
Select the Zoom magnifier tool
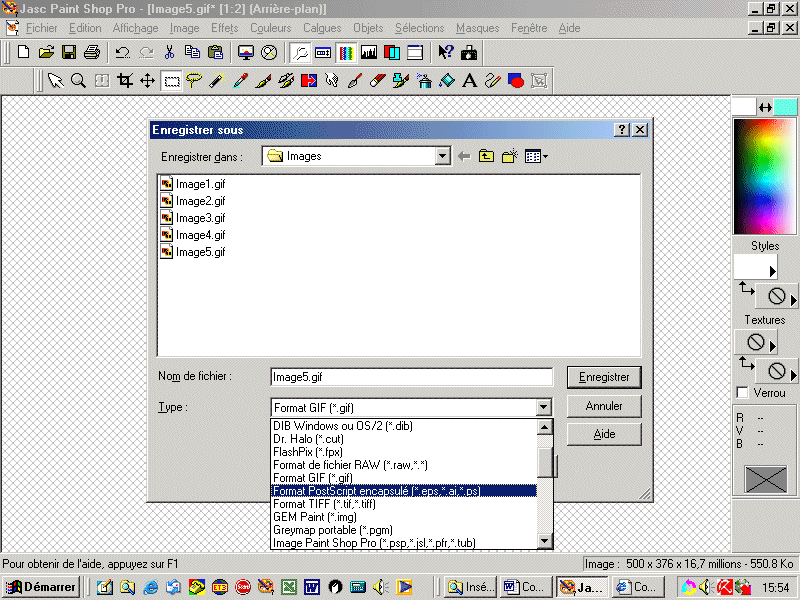pos(78,81)
